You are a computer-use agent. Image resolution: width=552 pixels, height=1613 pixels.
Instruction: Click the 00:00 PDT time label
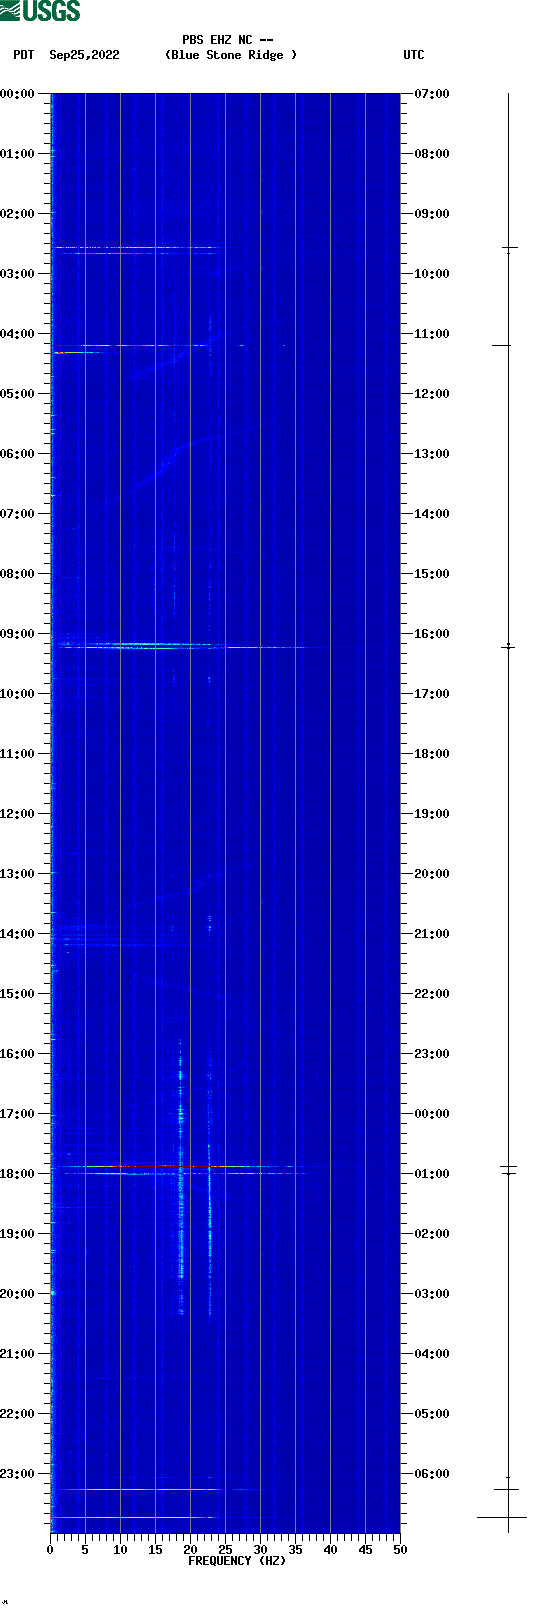tap(17, 94)
